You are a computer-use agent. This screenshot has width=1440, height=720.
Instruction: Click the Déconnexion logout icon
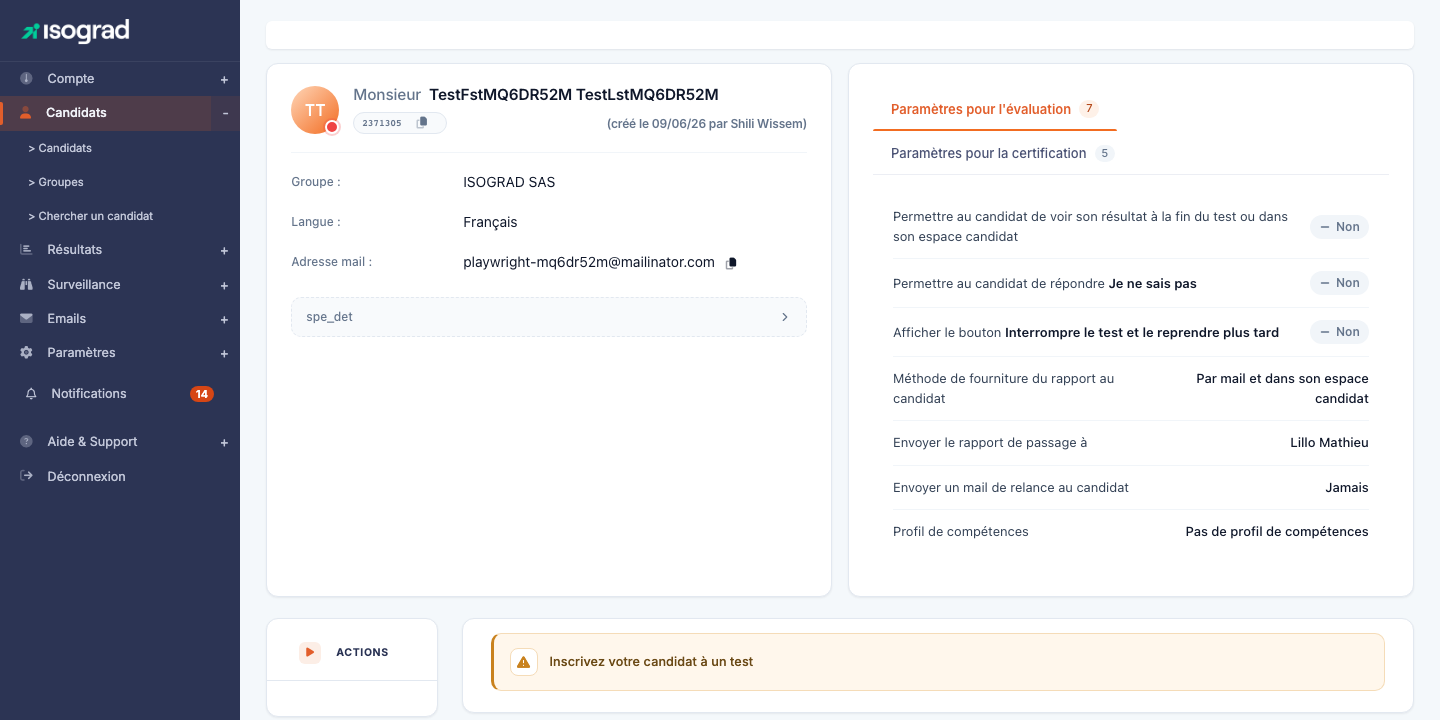point(26,477)
